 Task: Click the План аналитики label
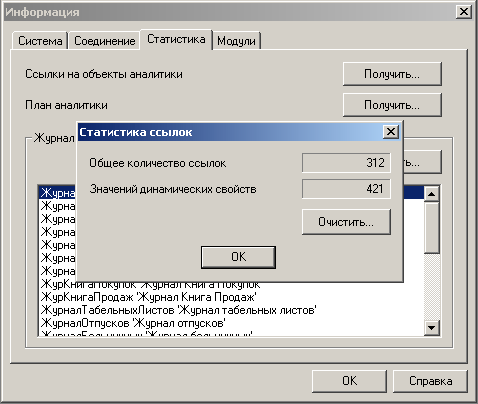pos(66,105)
